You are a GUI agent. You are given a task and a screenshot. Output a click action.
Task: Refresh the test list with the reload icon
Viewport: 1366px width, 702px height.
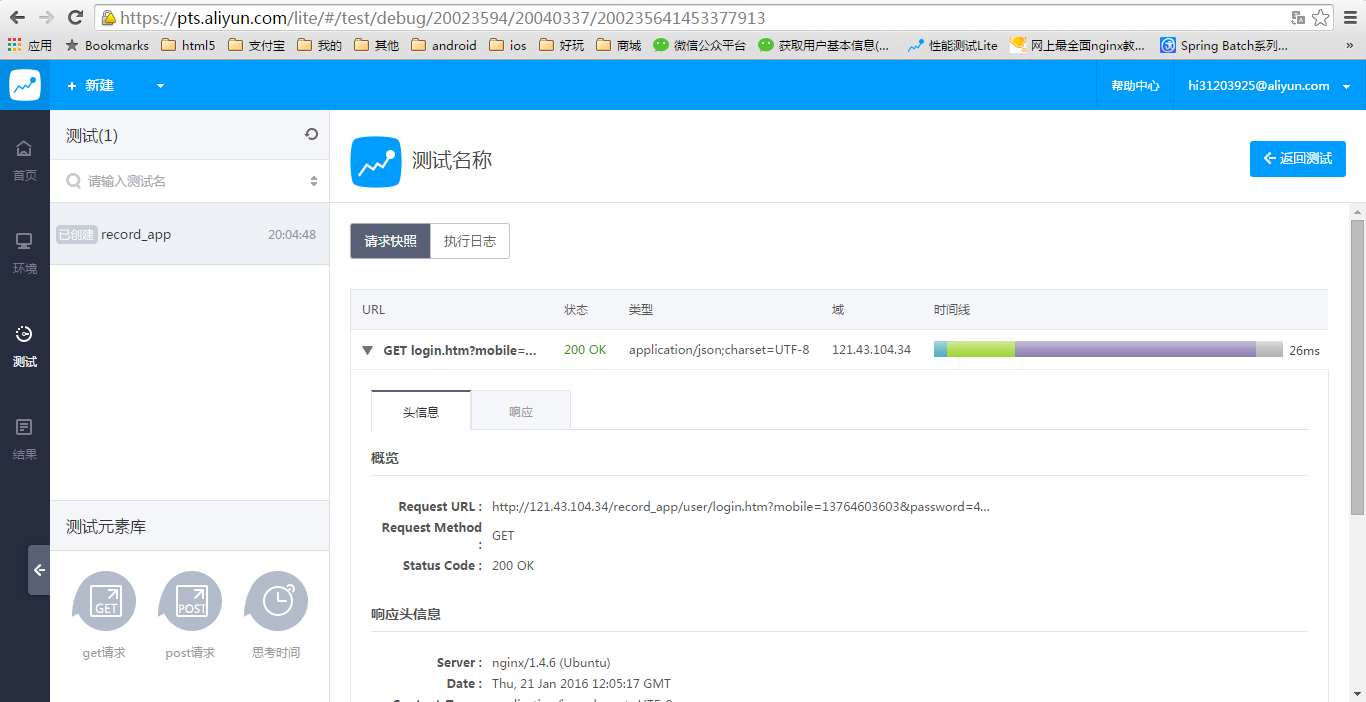click(312, 134)
